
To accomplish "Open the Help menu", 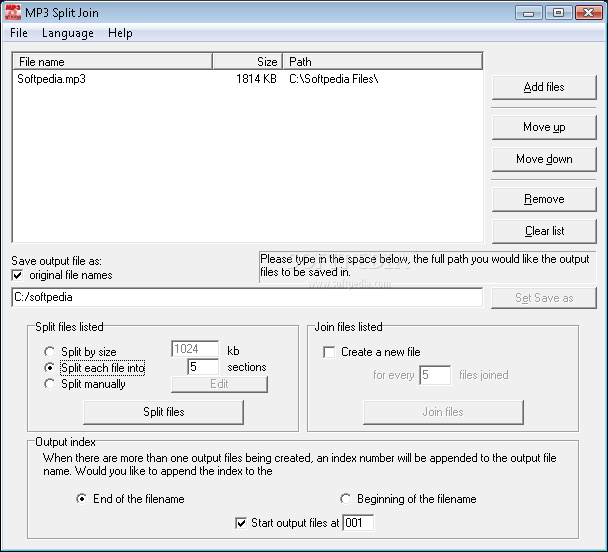I will (x=120, y=33).
